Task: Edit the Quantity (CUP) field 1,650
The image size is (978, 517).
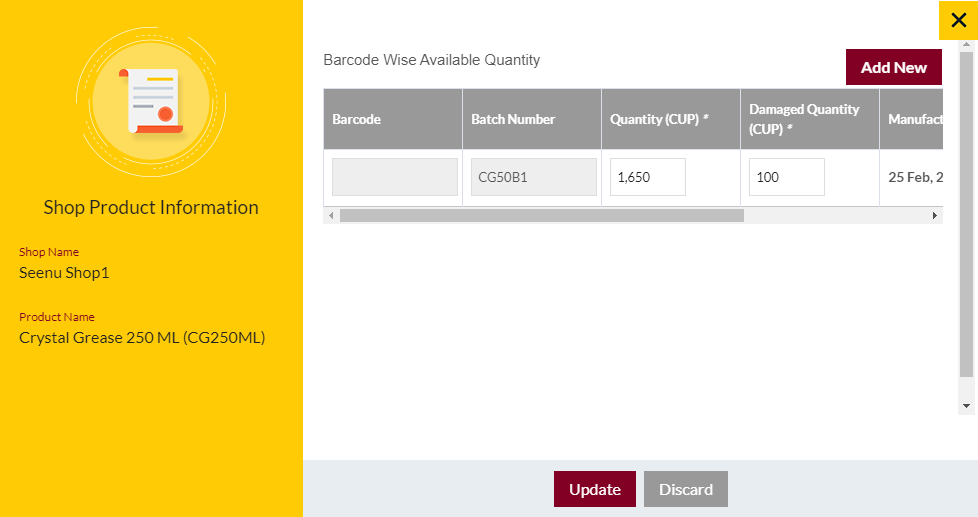Action: tap(647, 177)
